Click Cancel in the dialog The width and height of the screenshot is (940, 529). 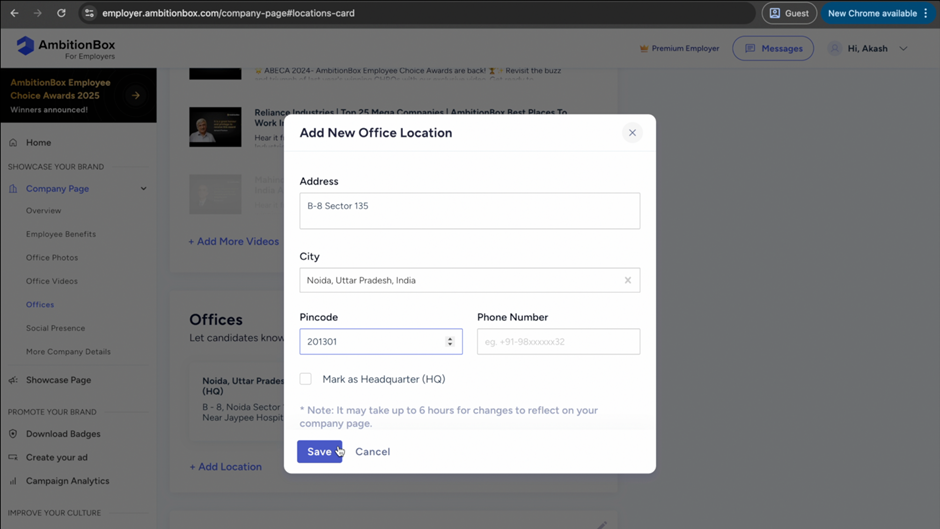coord(372,452)
